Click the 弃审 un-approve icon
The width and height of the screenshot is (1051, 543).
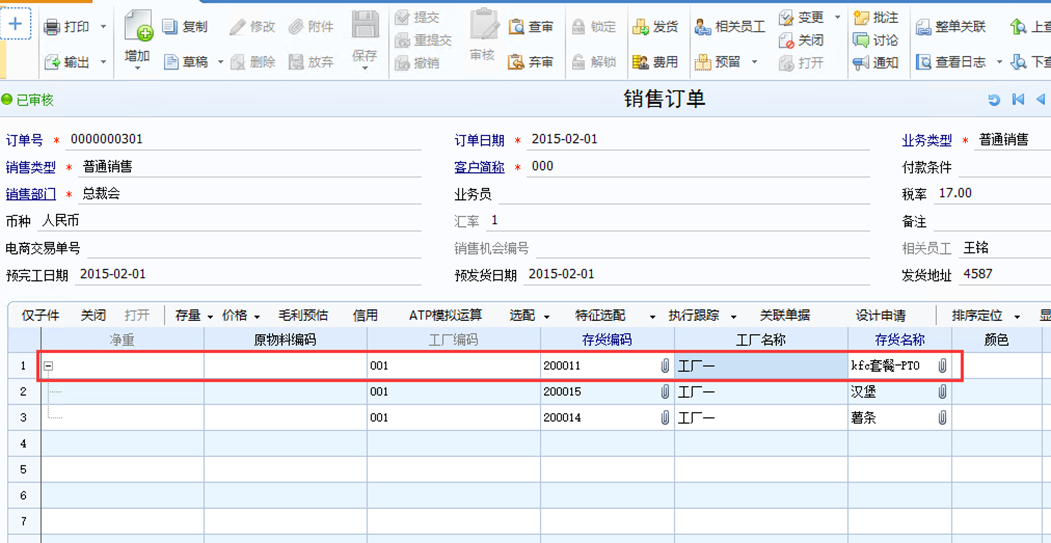[516, 62]
